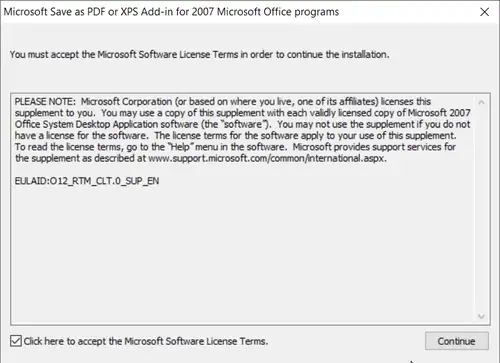Click the support.microsoft.com URL in the license
The width and height of the screenshot is (500, 363).
click(267, 158)
